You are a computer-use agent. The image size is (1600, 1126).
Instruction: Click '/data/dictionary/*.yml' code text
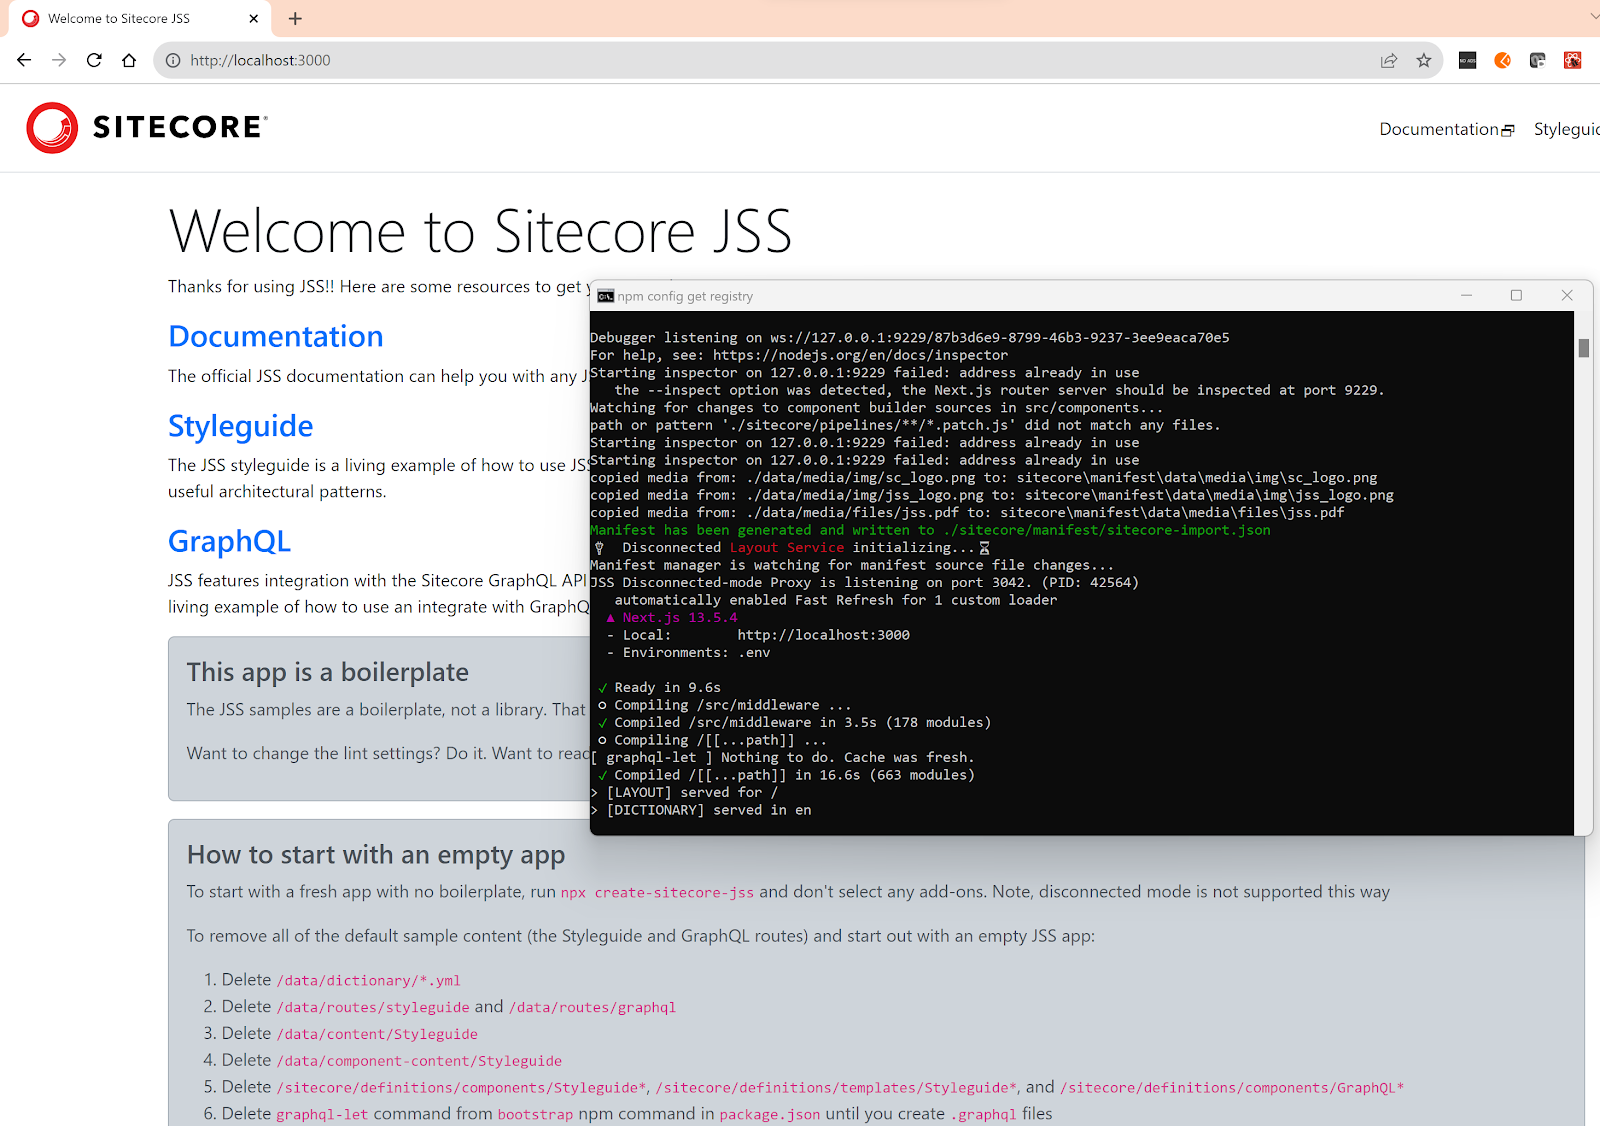(x=368, y=981)
